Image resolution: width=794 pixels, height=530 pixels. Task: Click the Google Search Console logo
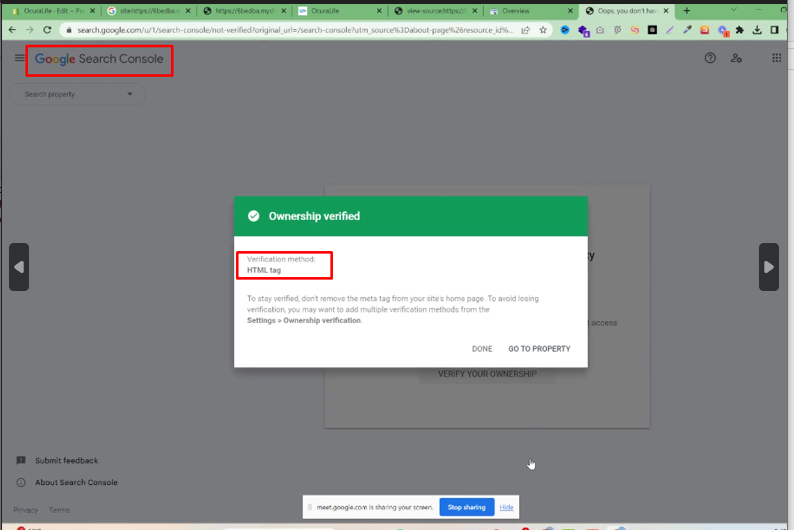click(x=99, y=59)
